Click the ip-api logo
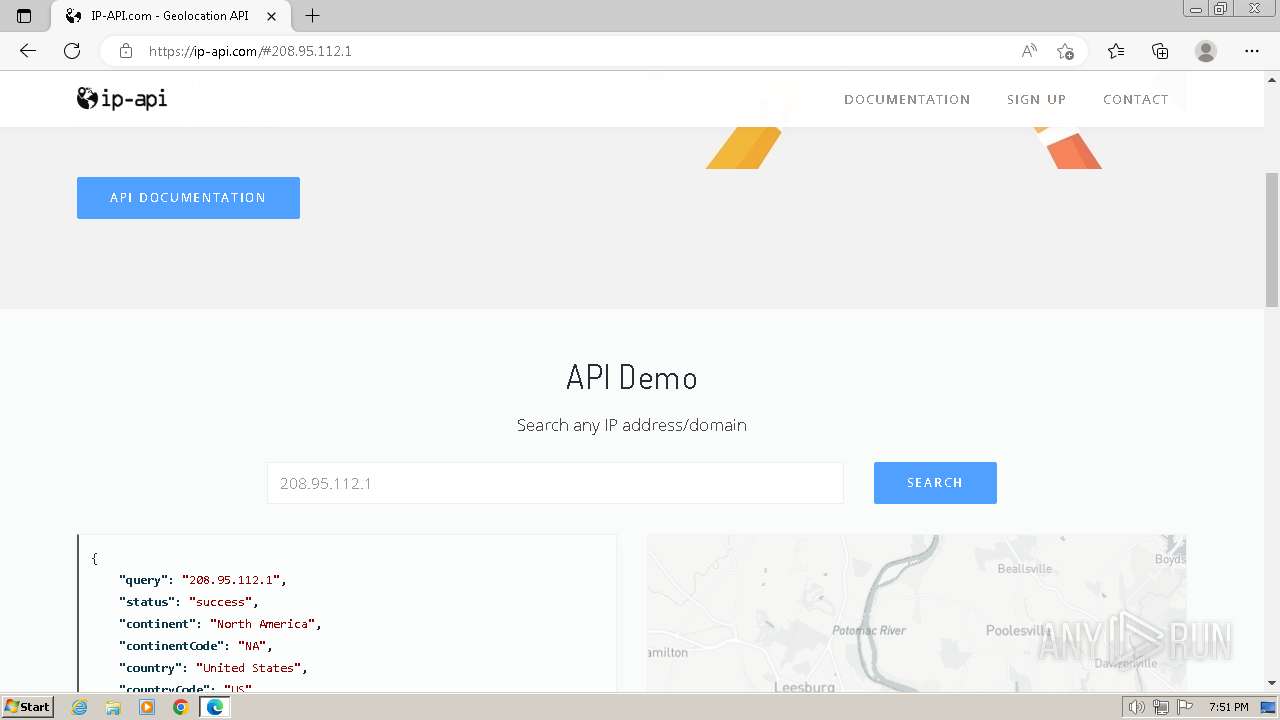Screen dimensions: 1280x720 click(122, 98)
